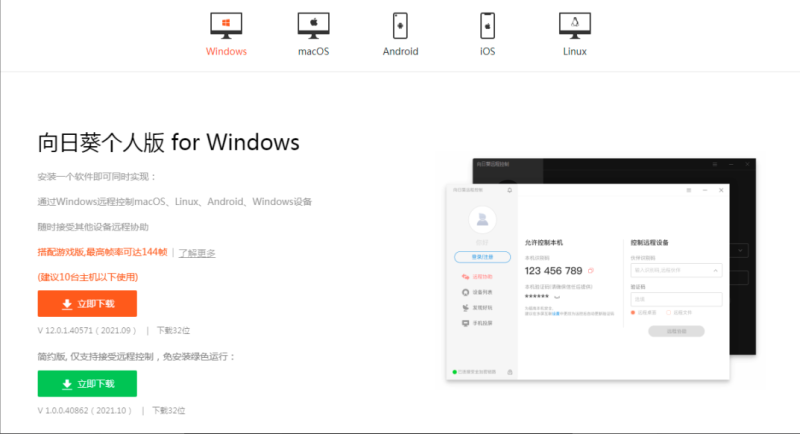The height and width of the screenshot is (434, 800).
Task: Select 设备列表 sidebar item in the preview
Action: [478, 292]
